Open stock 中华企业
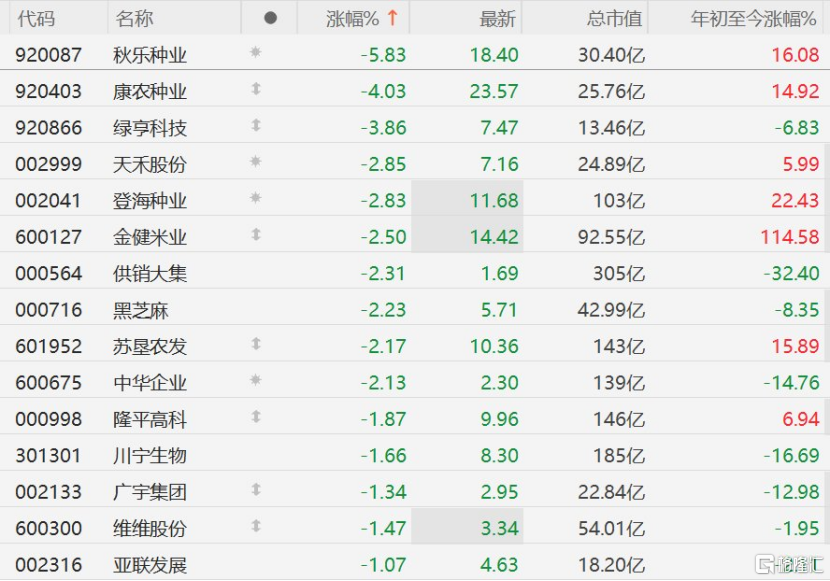Screen dimensions: 830x581 150,383
